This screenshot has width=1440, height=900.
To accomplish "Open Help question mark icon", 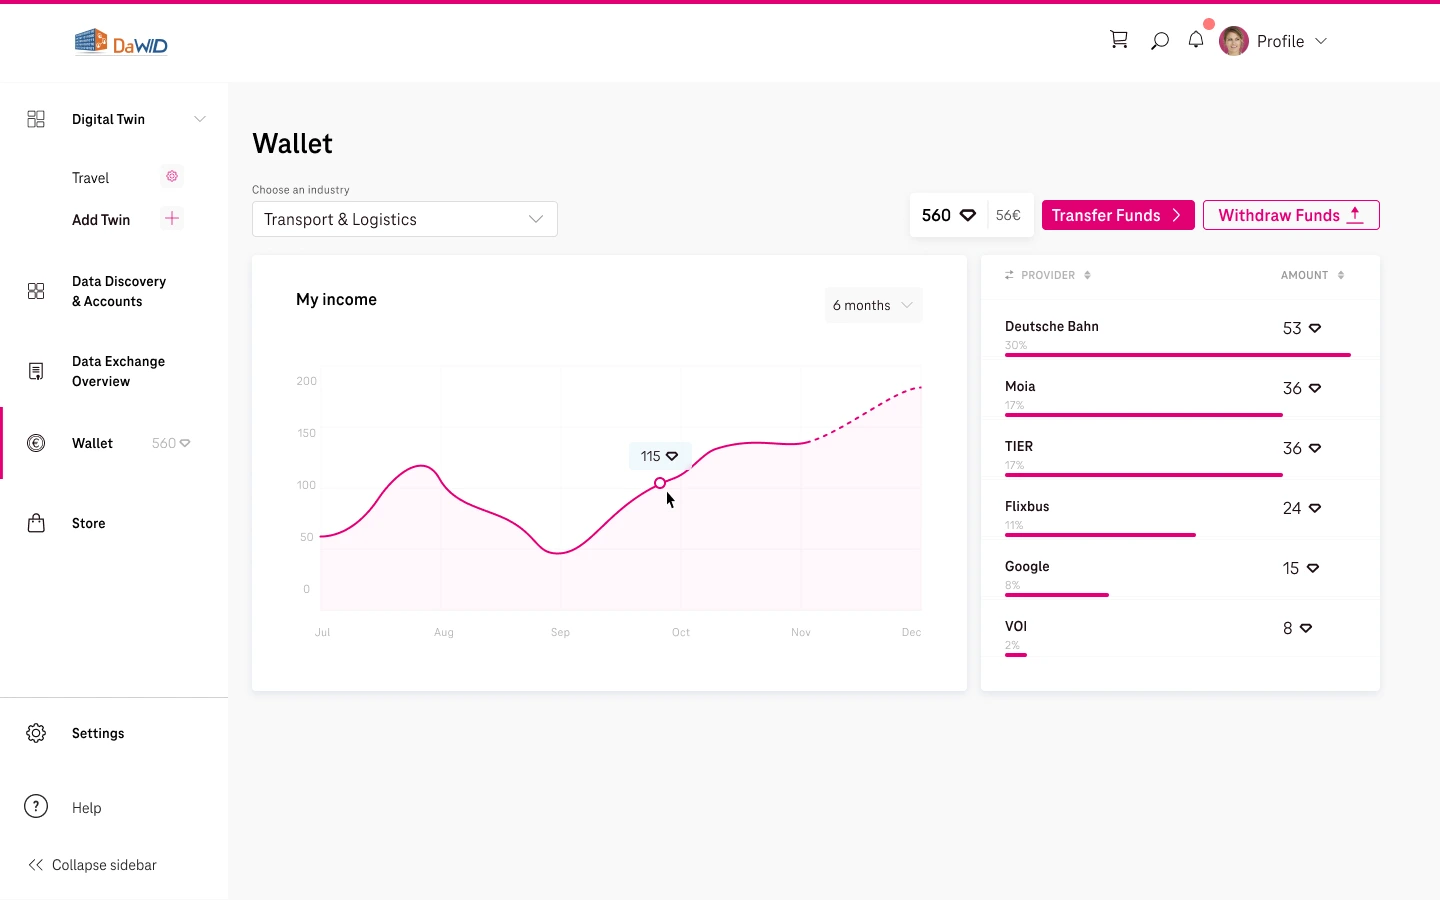I will pos(36,807).
